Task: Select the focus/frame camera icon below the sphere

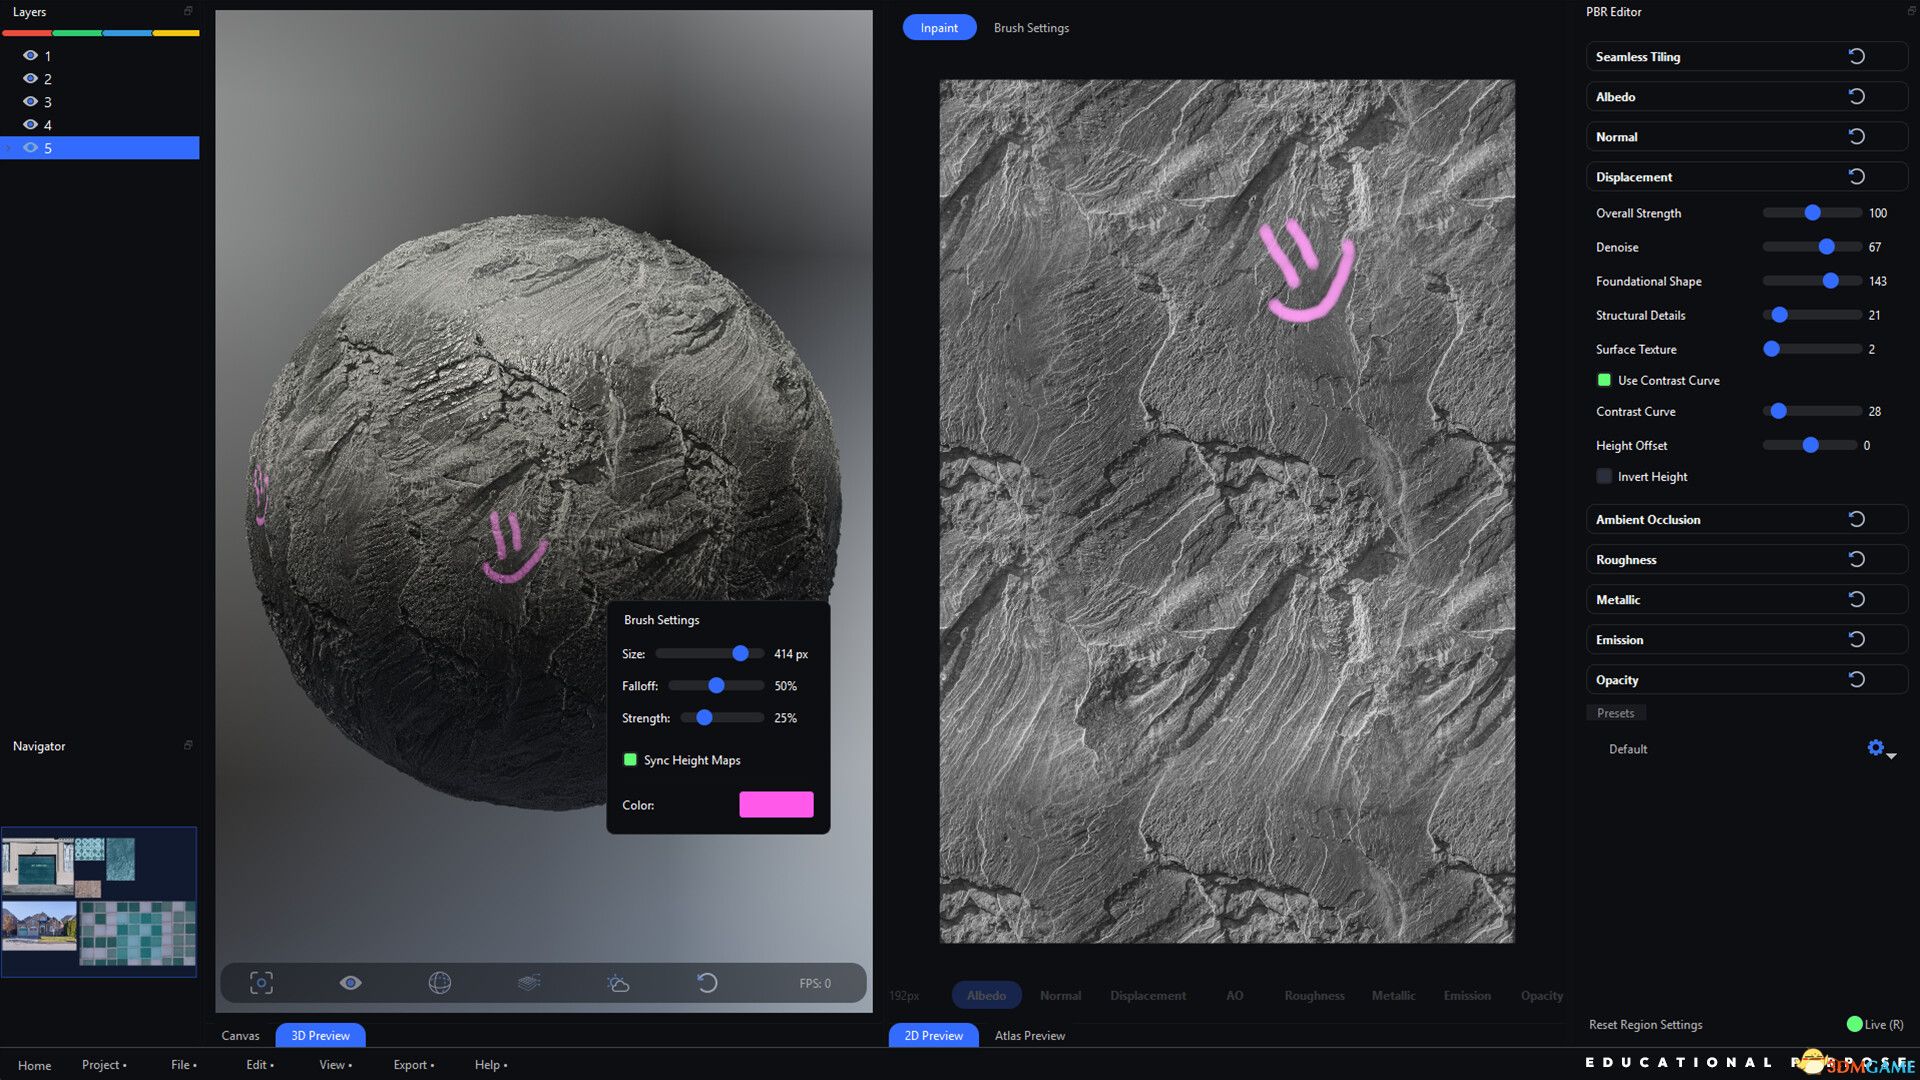Action: point(261,983)
